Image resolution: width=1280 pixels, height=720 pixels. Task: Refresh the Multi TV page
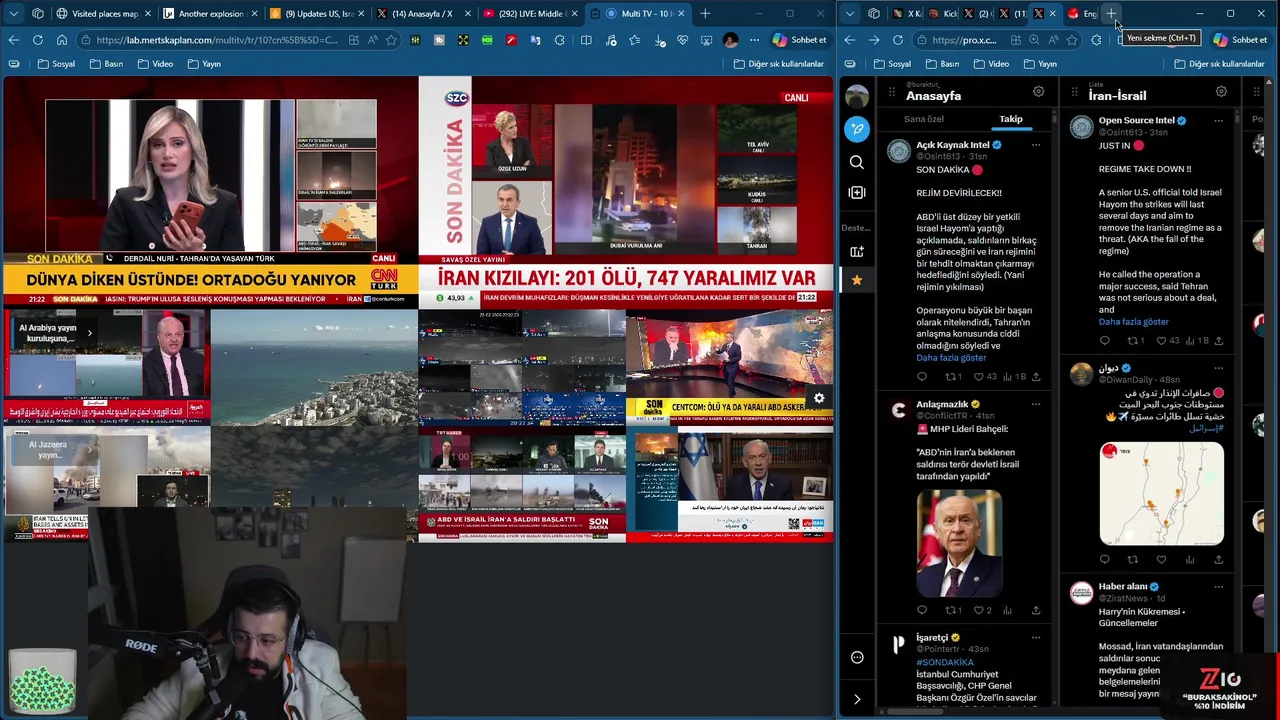click(x=37, y=40)
